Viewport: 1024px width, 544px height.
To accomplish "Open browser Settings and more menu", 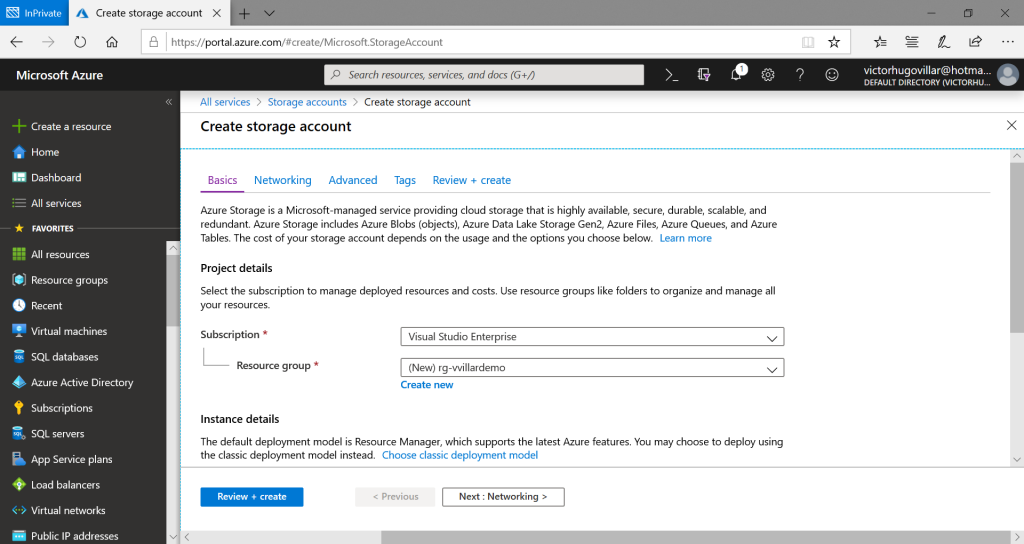I will (1008, 42).
